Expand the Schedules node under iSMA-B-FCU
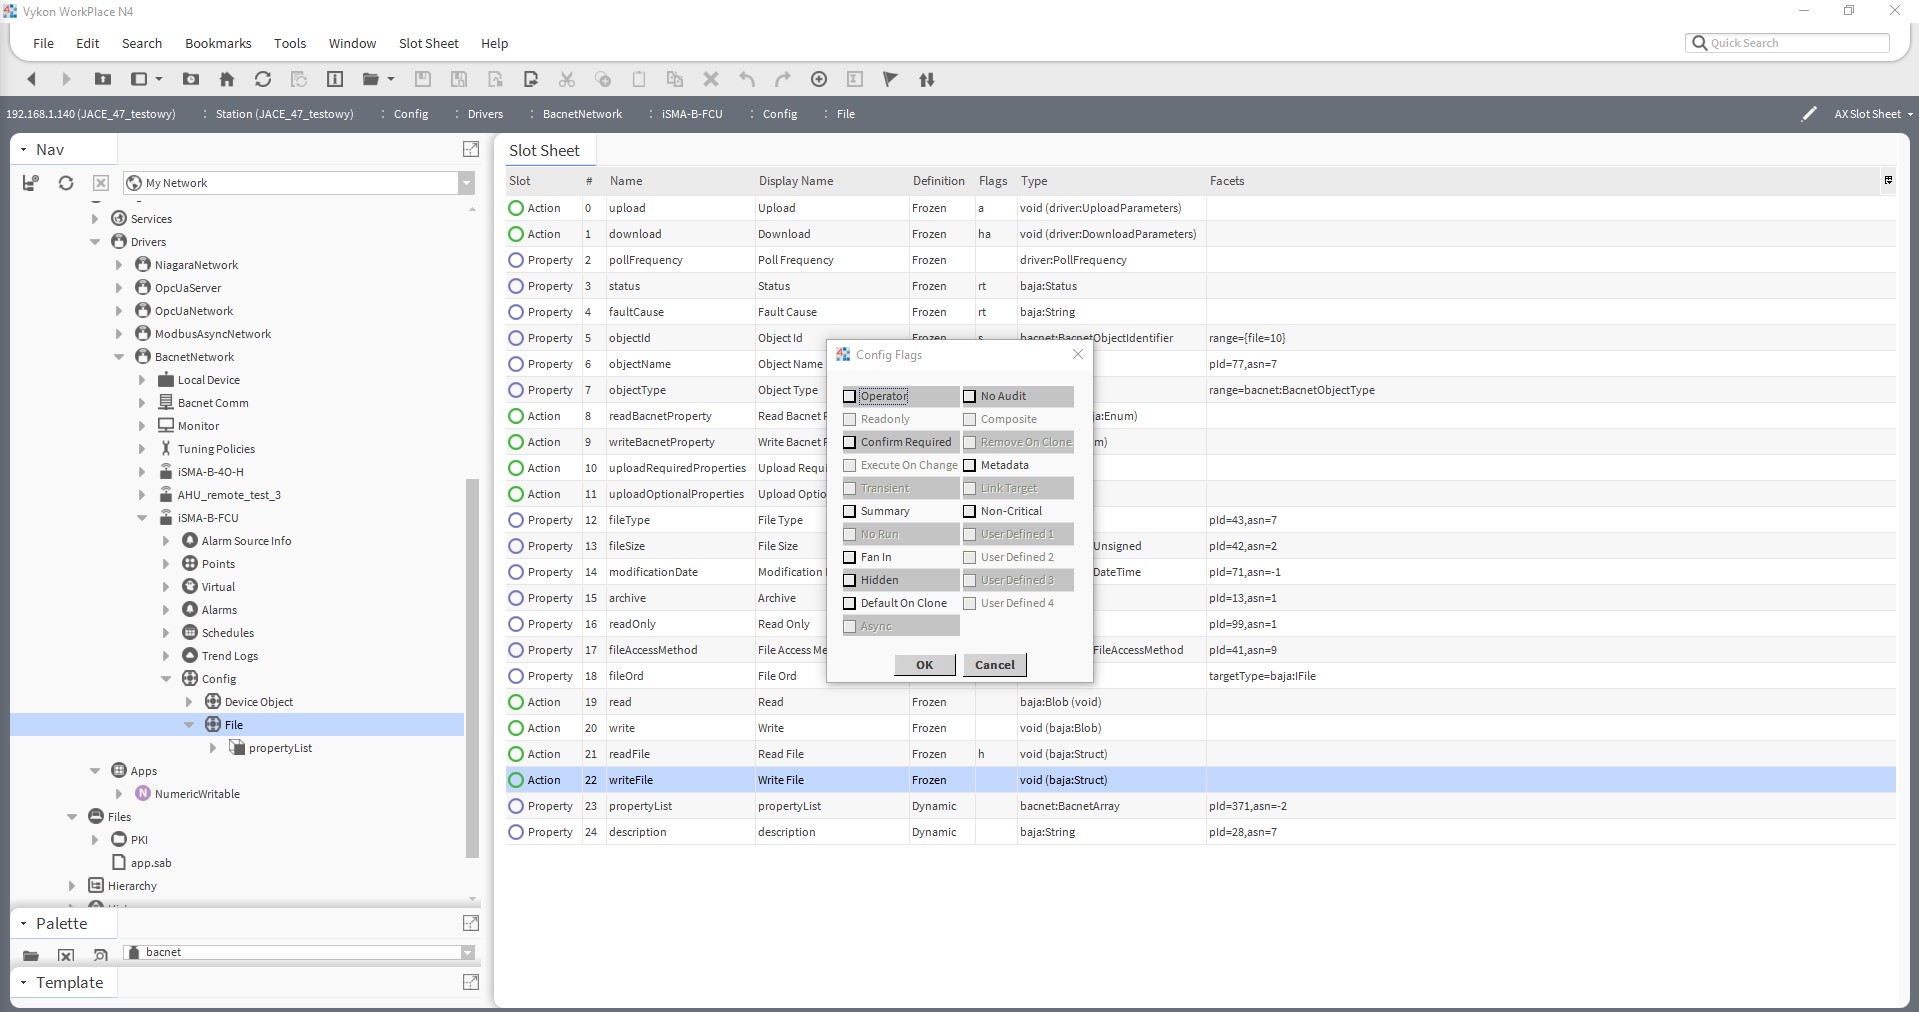 [x=166, y=632]
